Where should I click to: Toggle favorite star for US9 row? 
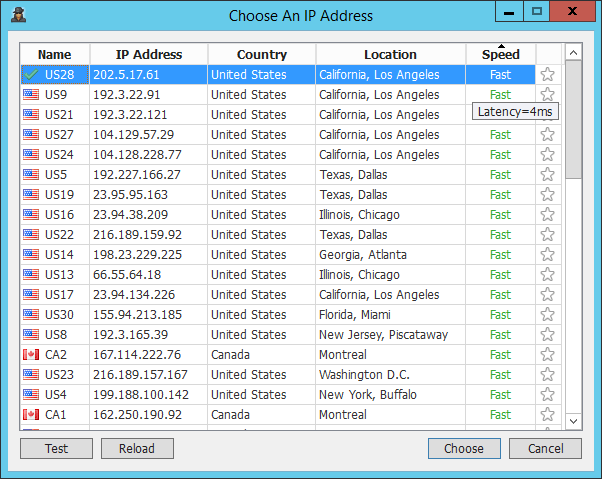click(x=547, y=94)
